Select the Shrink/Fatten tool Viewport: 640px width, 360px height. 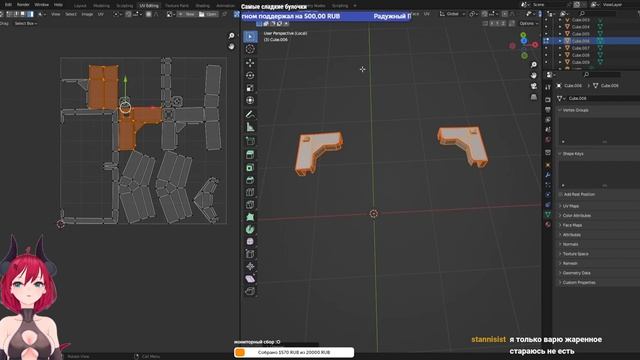(250, 267)
